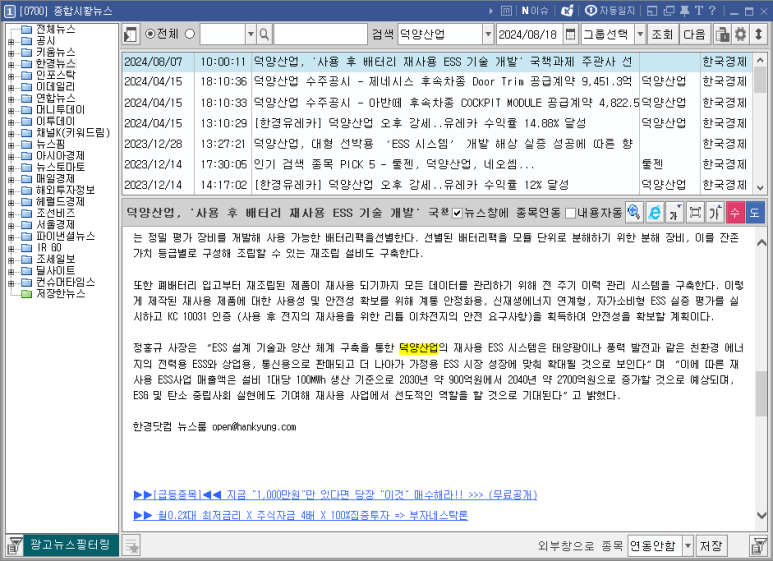Select the unlabeled stock radio button

[190, 34]
